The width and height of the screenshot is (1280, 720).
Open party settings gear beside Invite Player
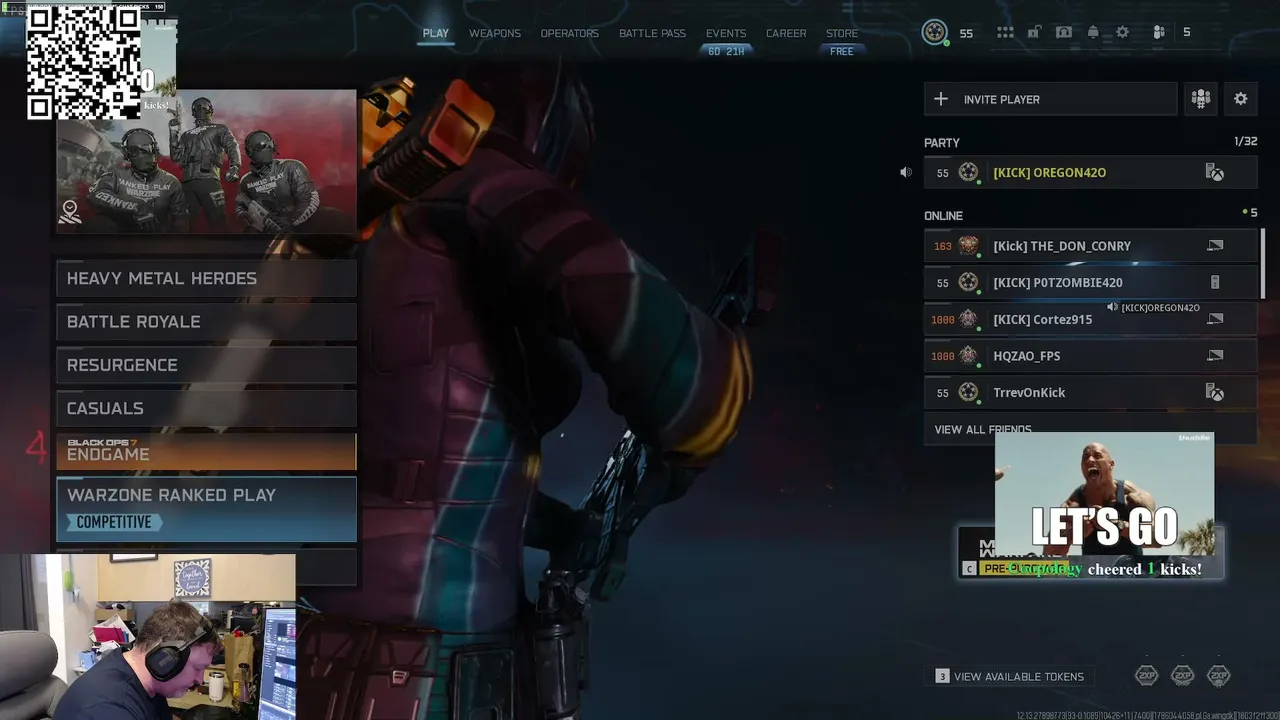[1241, 99]
